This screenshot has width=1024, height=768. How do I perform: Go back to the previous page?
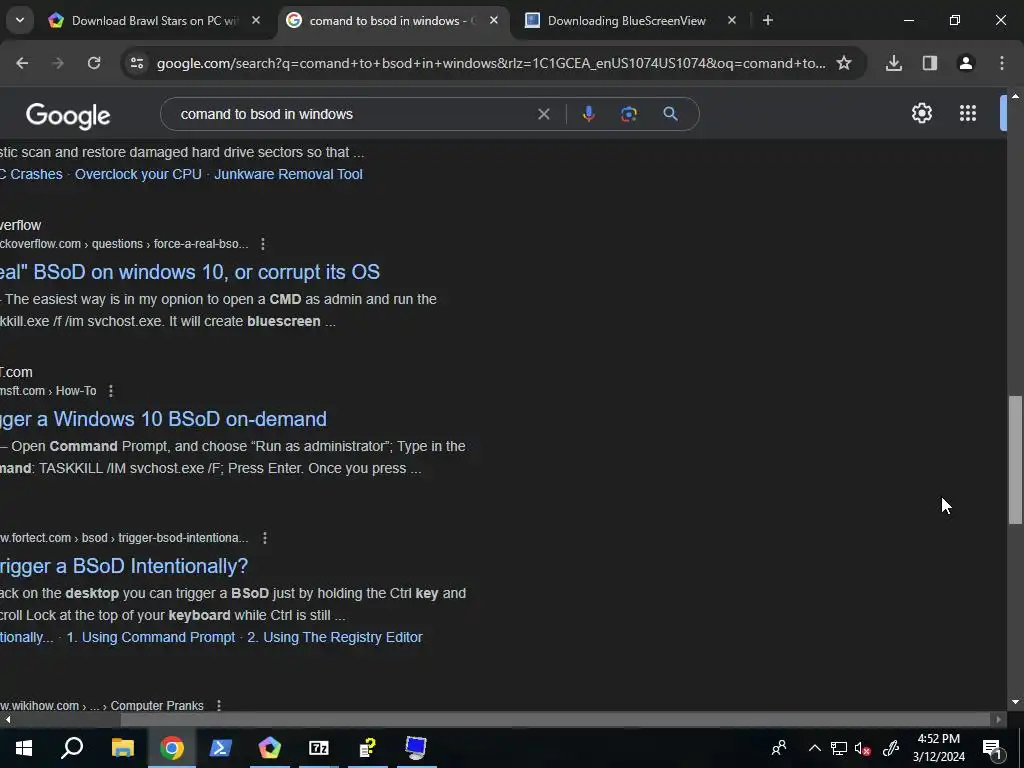[x=22, y=63]
